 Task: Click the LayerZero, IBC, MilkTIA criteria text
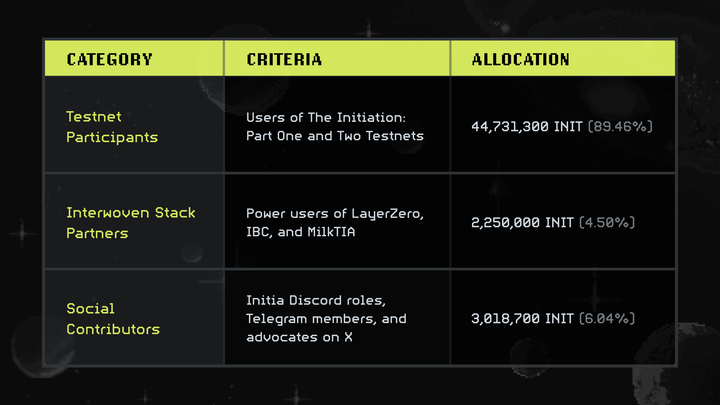[x=335, y=223]
